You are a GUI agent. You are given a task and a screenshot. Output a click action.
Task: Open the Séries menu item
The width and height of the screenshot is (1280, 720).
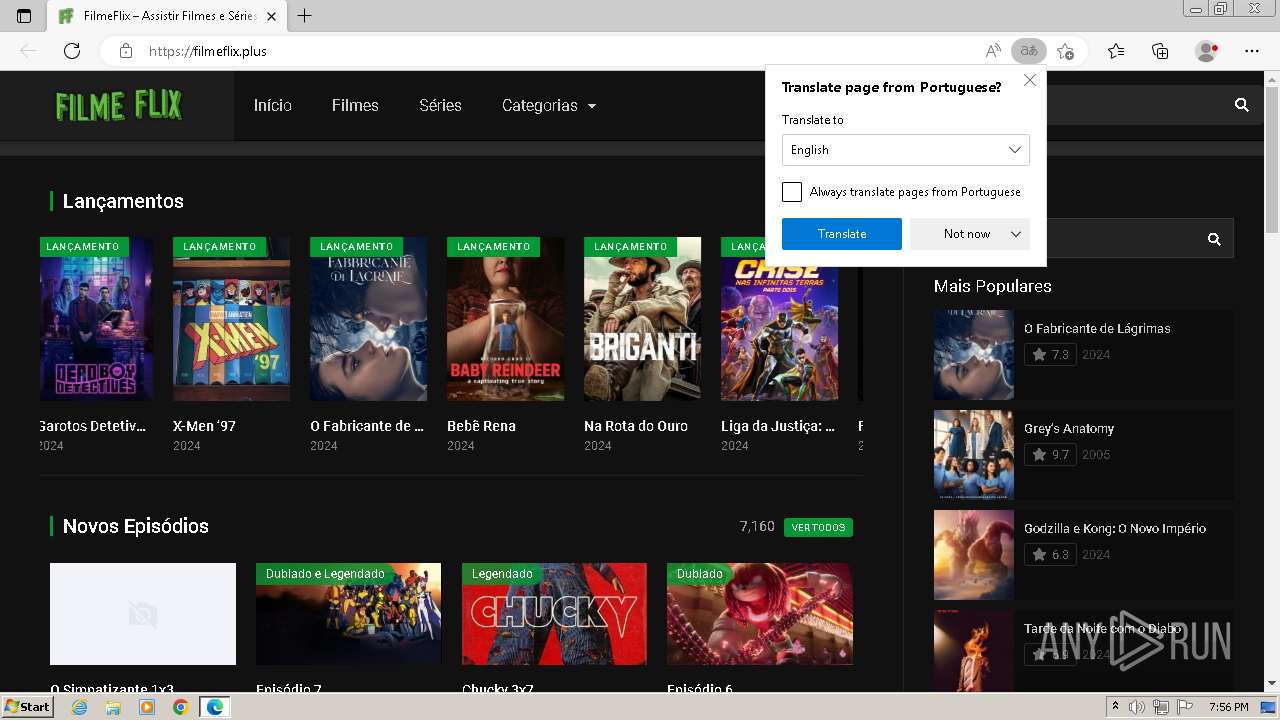440,105
